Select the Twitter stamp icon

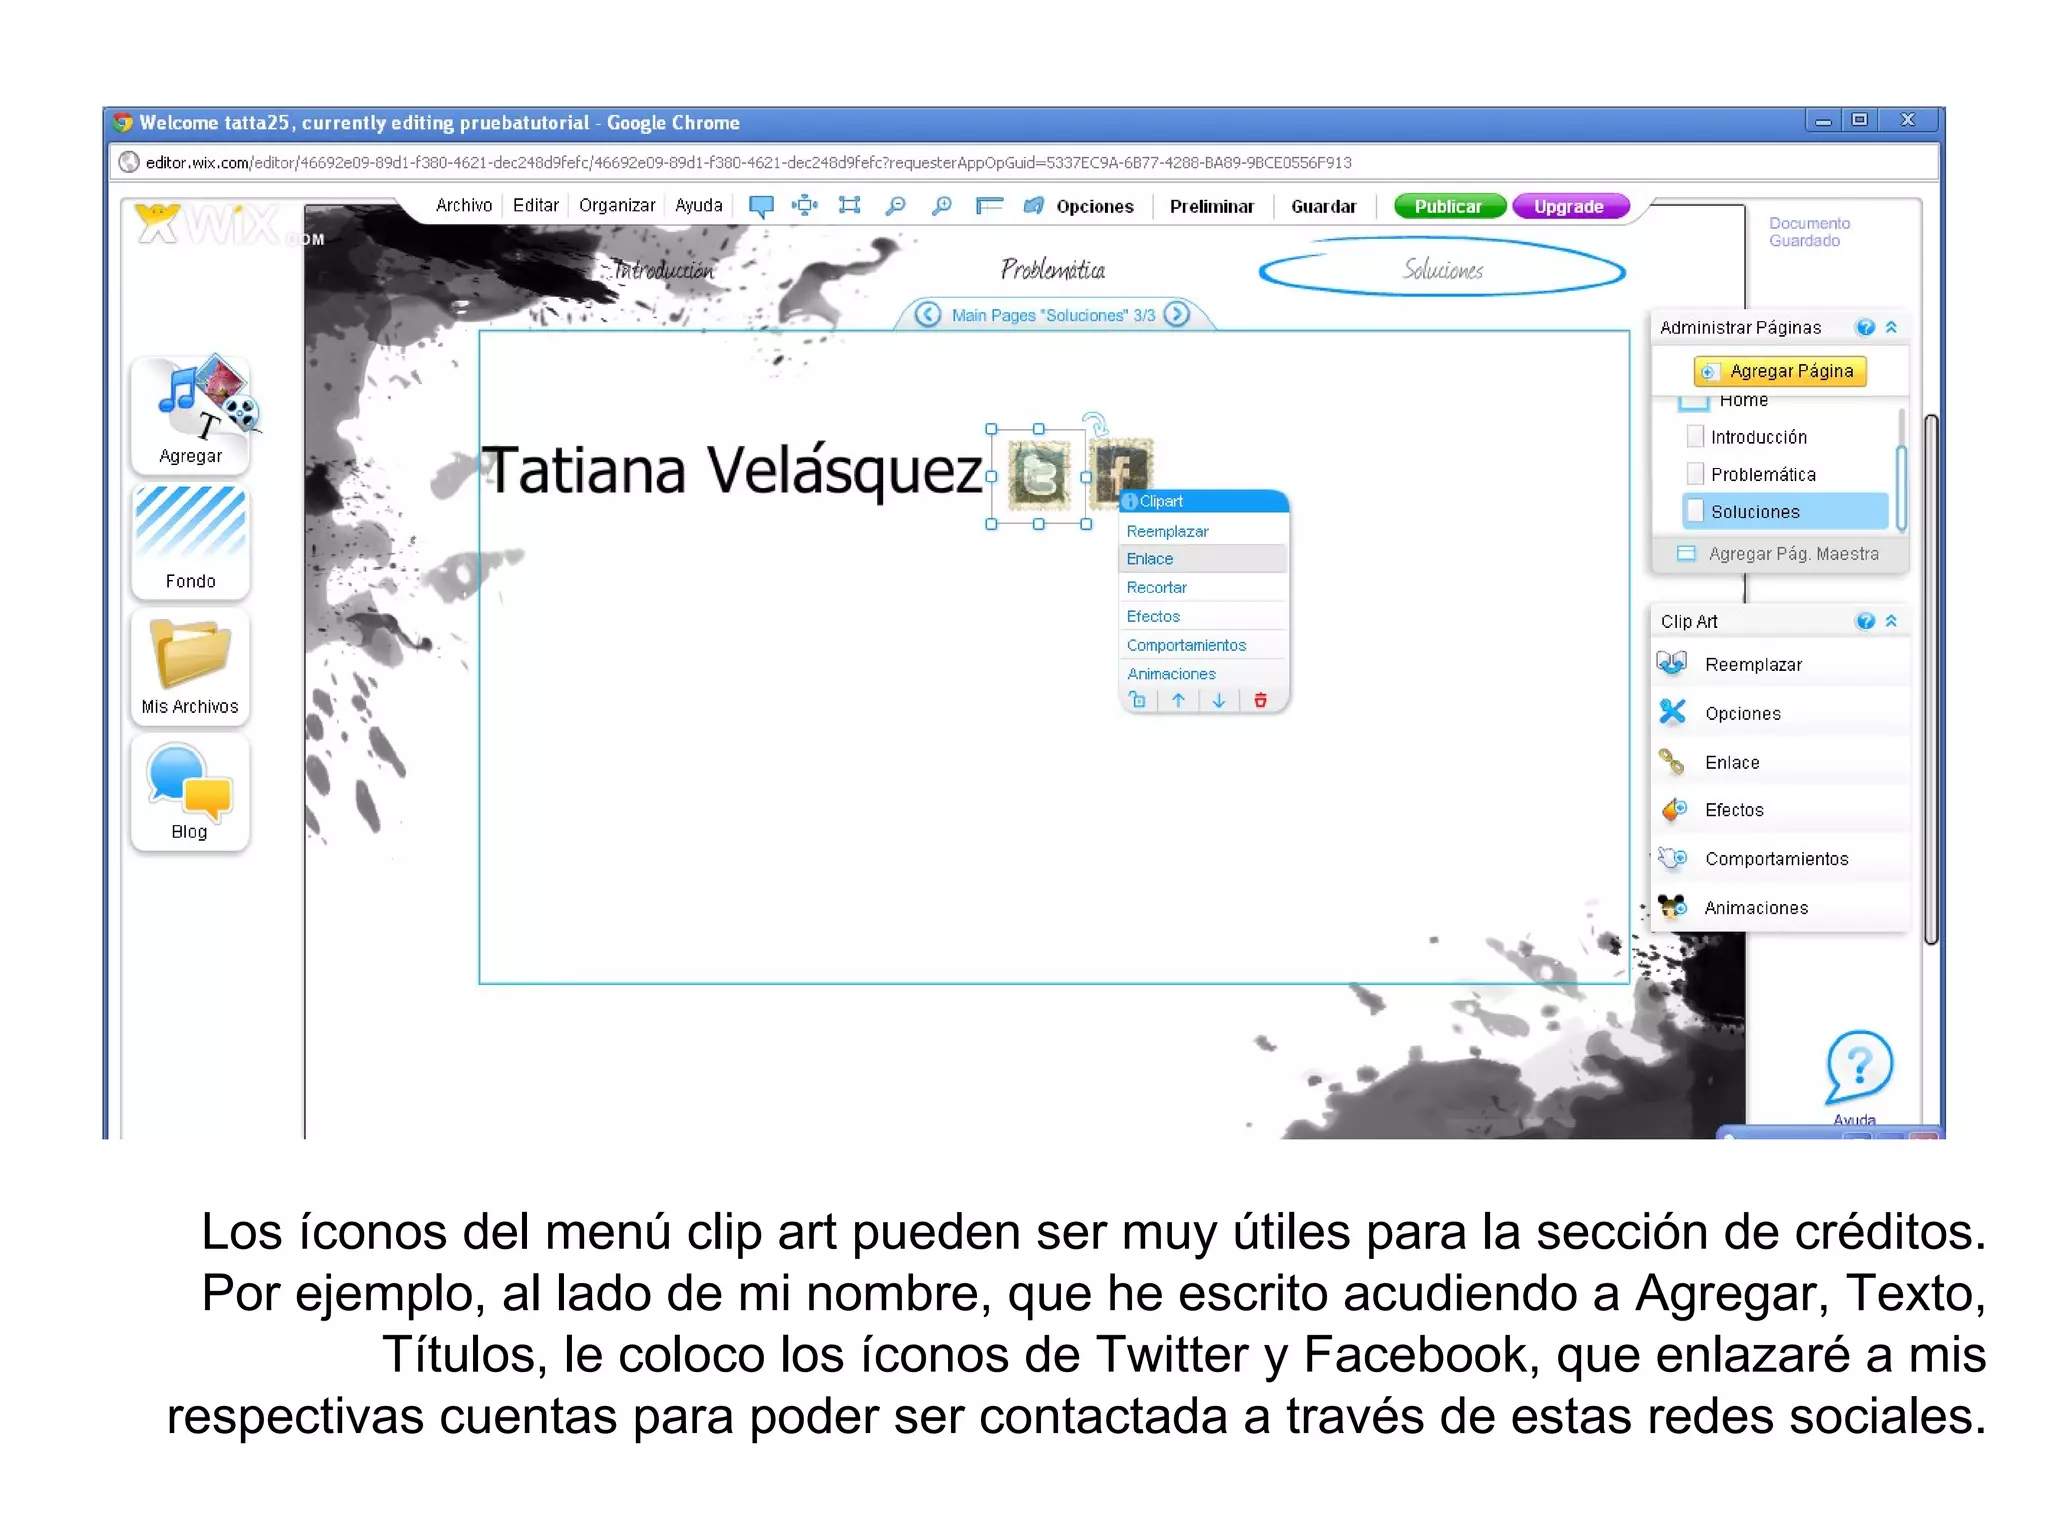click(1038, 476)
